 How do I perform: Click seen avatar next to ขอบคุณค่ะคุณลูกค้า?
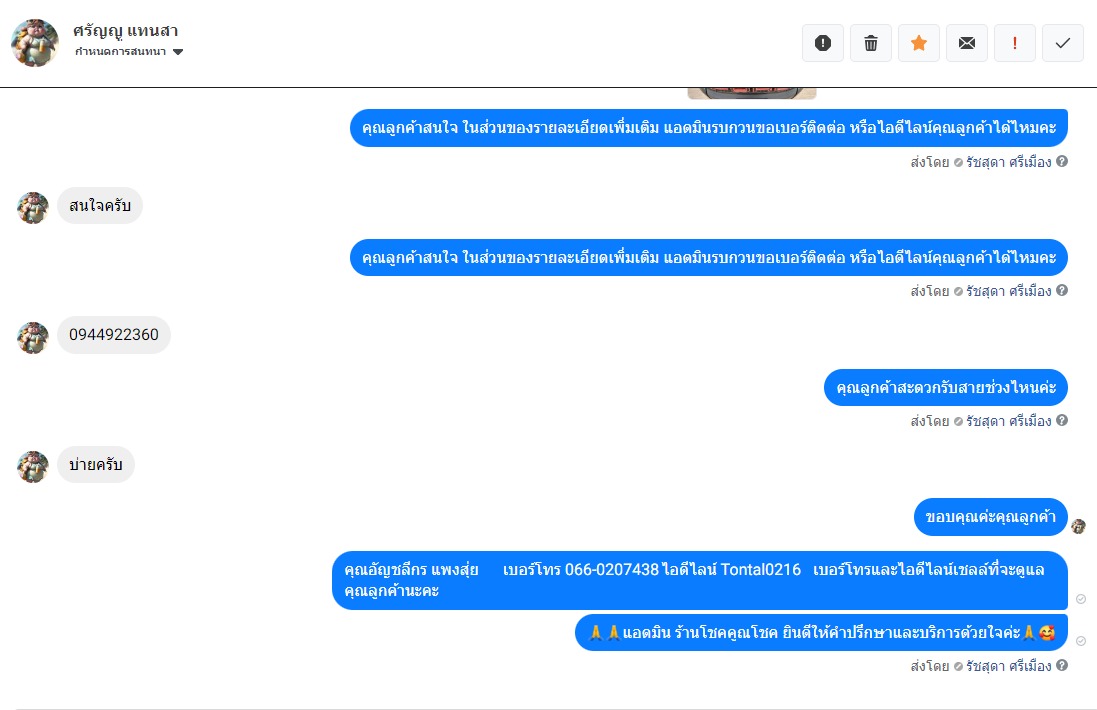(x=1078, y=526)
